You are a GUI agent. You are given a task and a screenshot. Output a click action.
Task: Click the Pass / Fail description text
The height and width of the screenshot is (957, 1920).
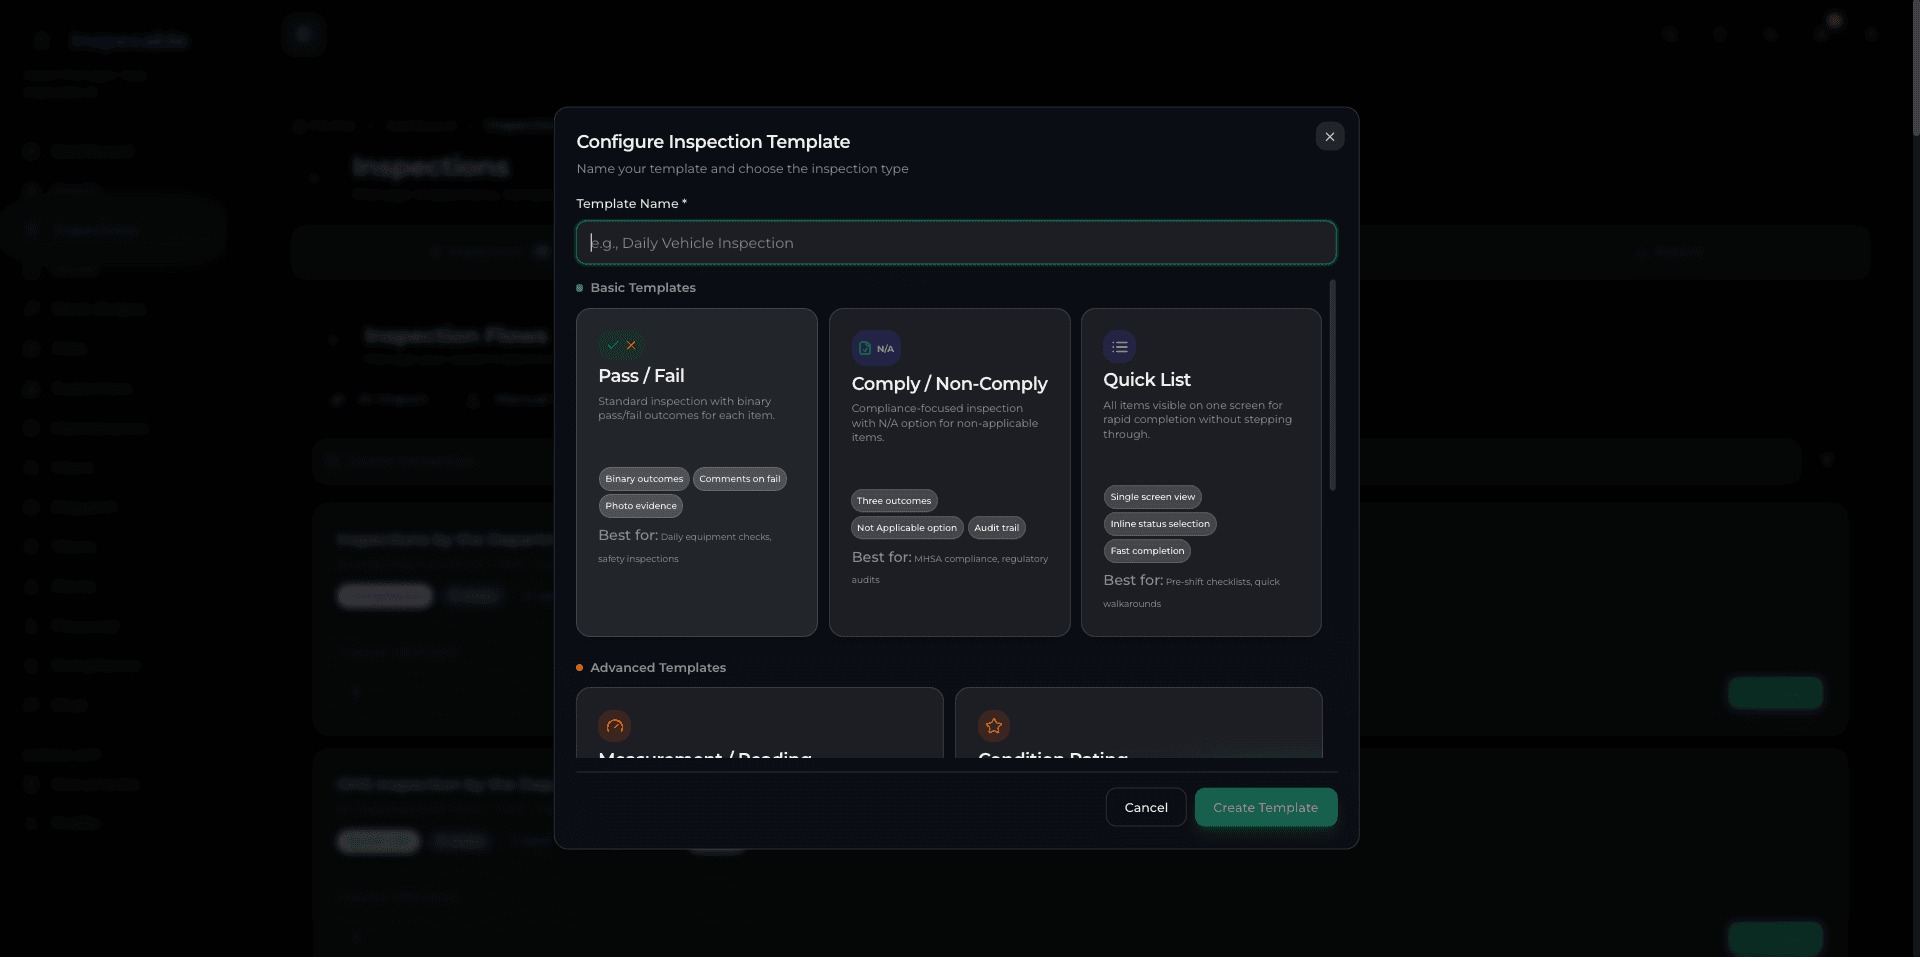(687, 409)
